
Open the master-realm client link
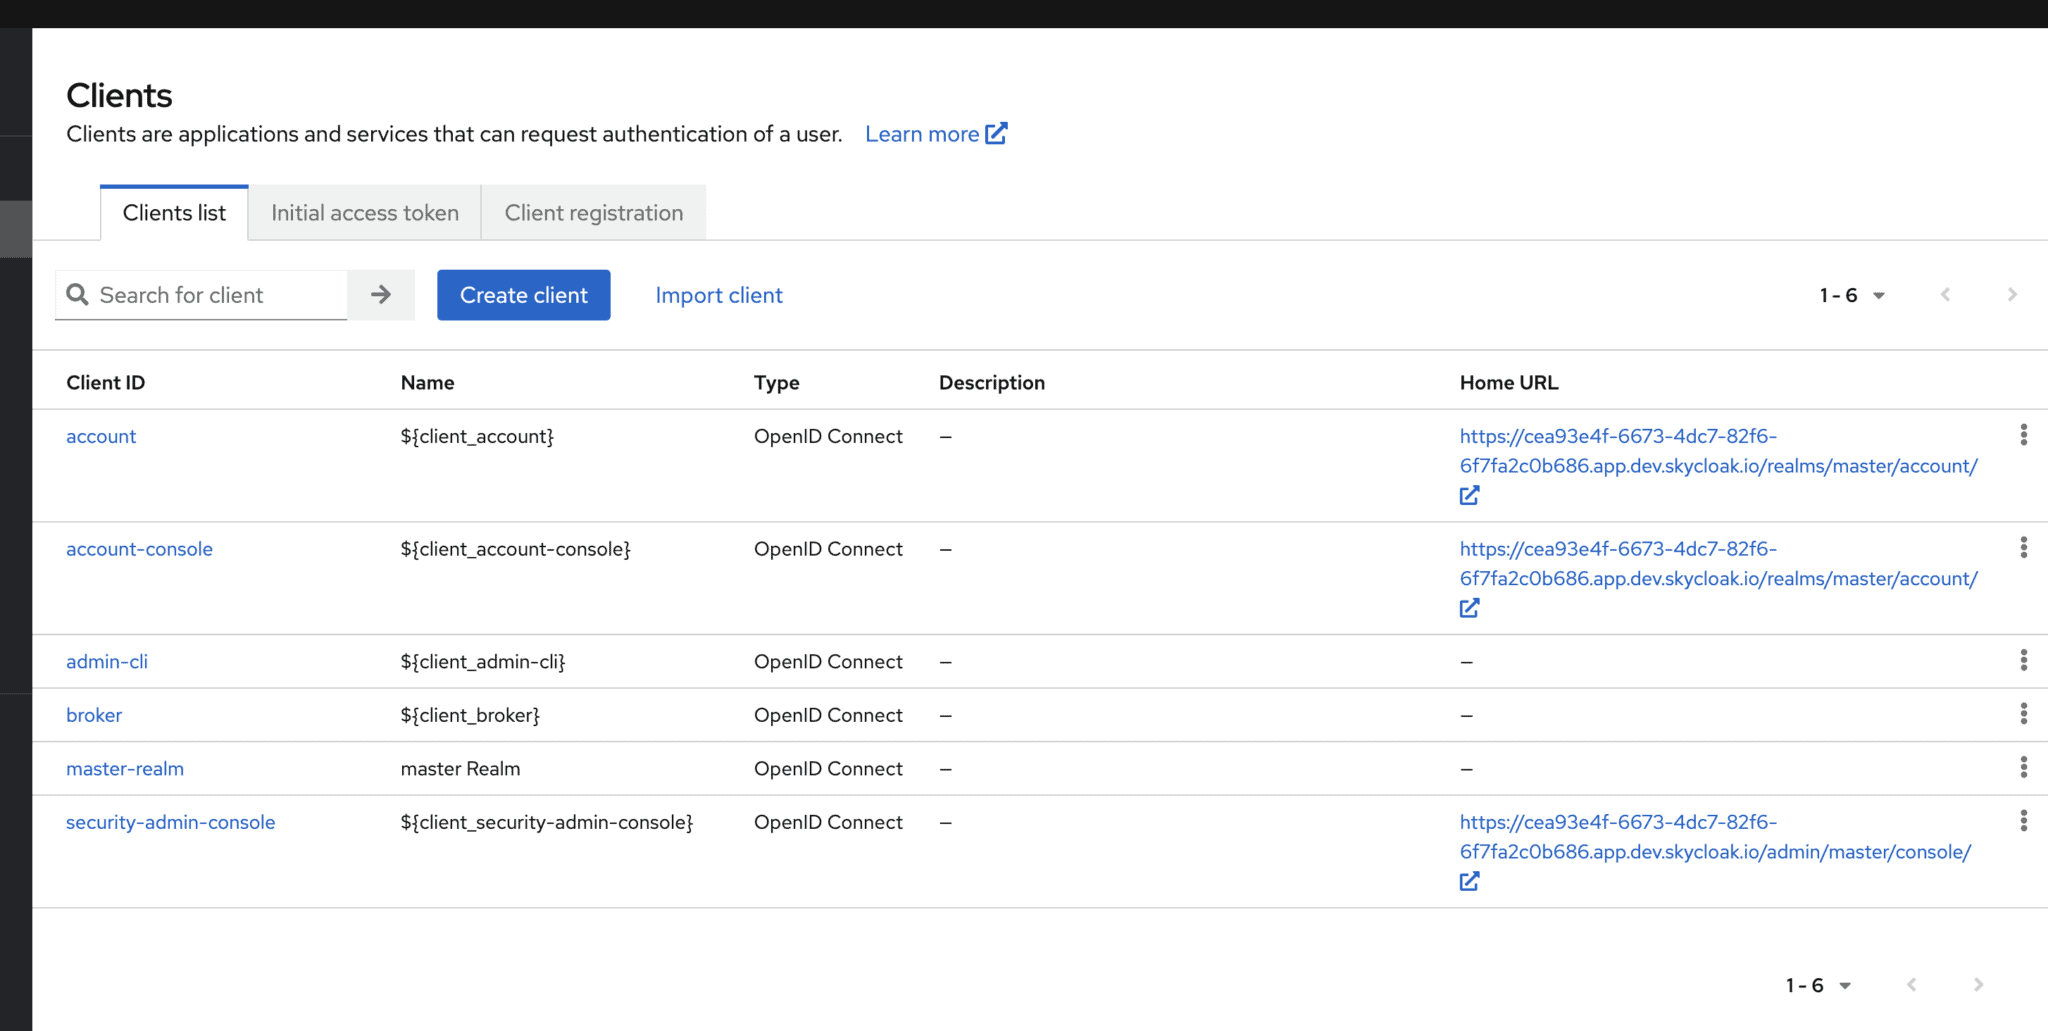coord(125,769)
